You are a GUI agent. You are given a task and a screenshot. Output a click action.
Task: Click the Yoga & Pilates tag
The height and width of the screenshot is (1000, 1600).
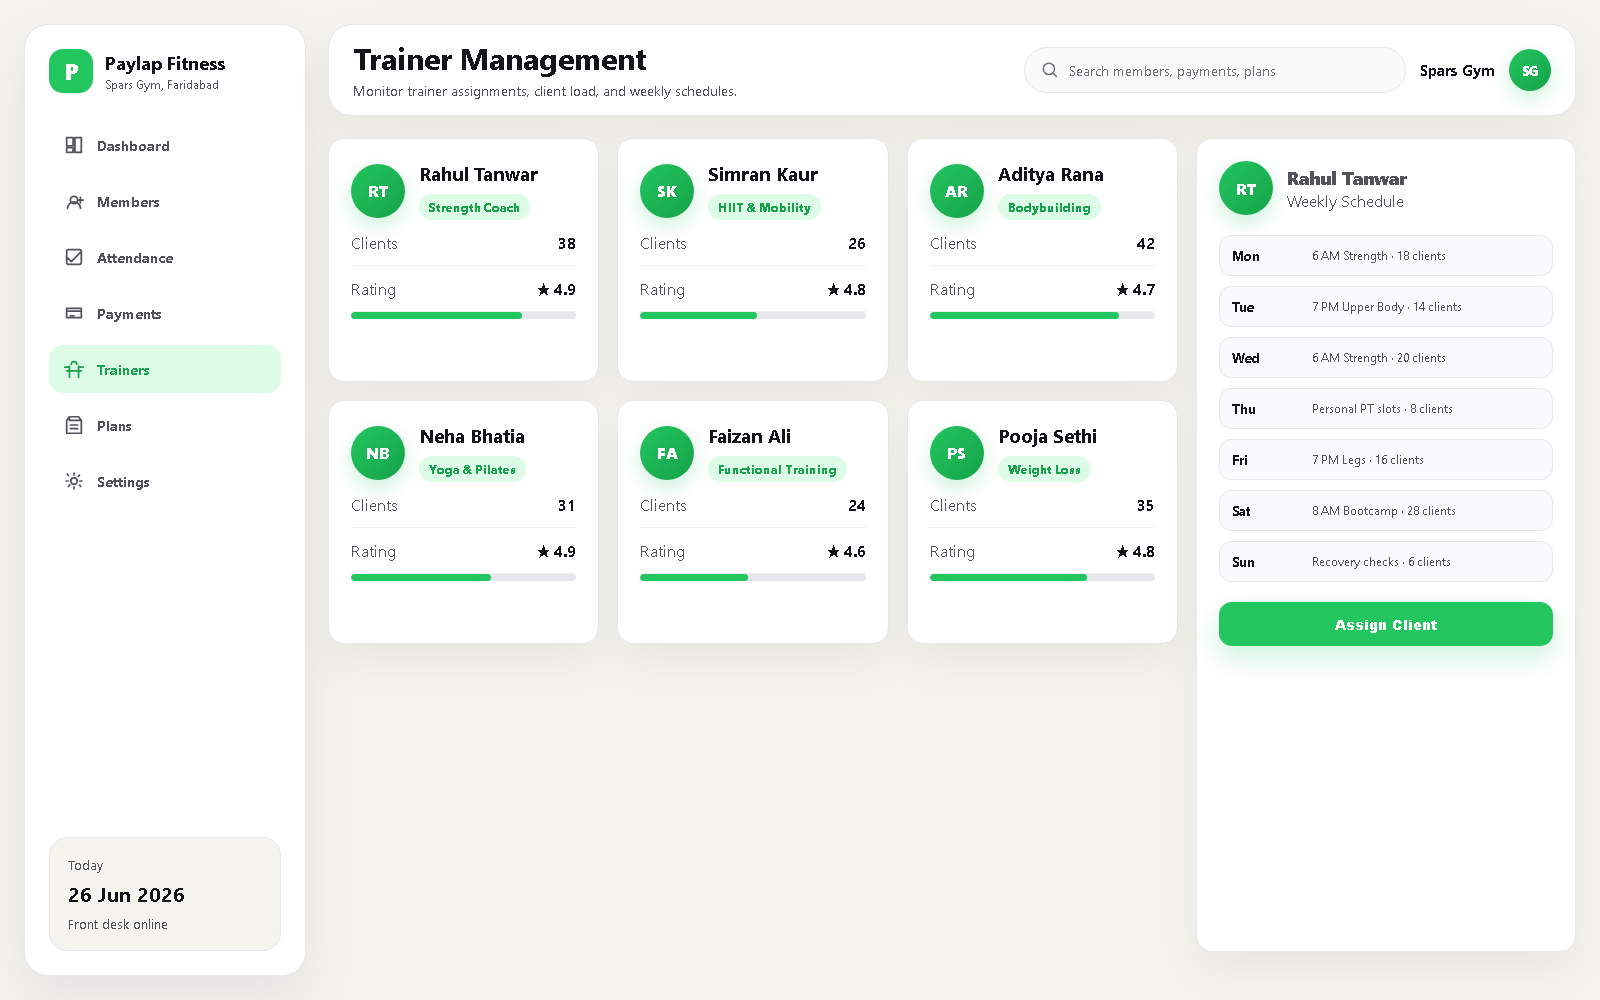pos(472,469)
